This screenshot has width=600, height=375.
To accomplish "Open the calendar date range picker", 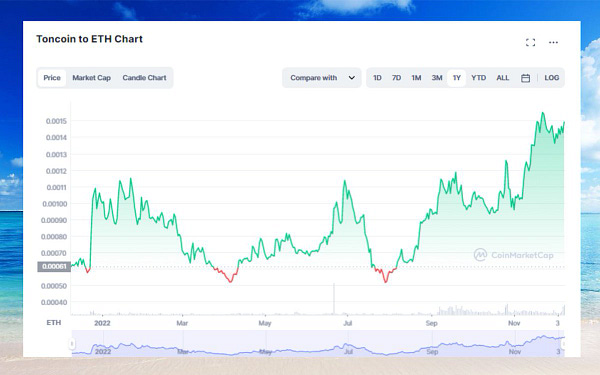I will pos(525,78).
